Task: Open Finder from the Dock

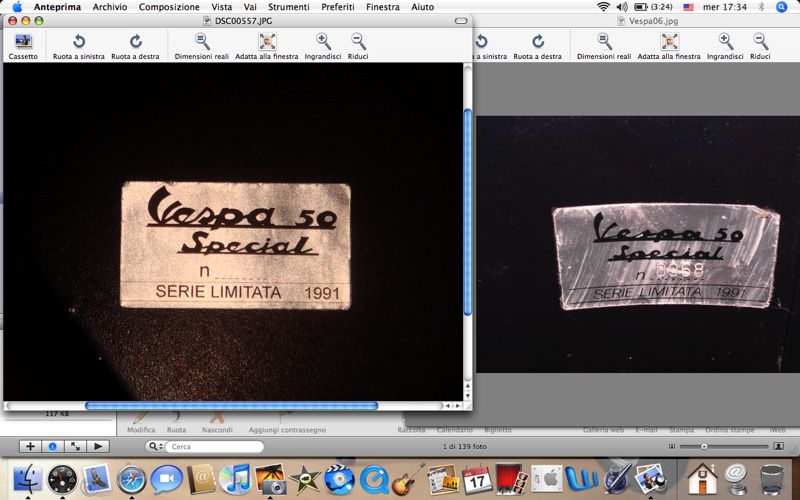Action: click(x=27, y=479)
